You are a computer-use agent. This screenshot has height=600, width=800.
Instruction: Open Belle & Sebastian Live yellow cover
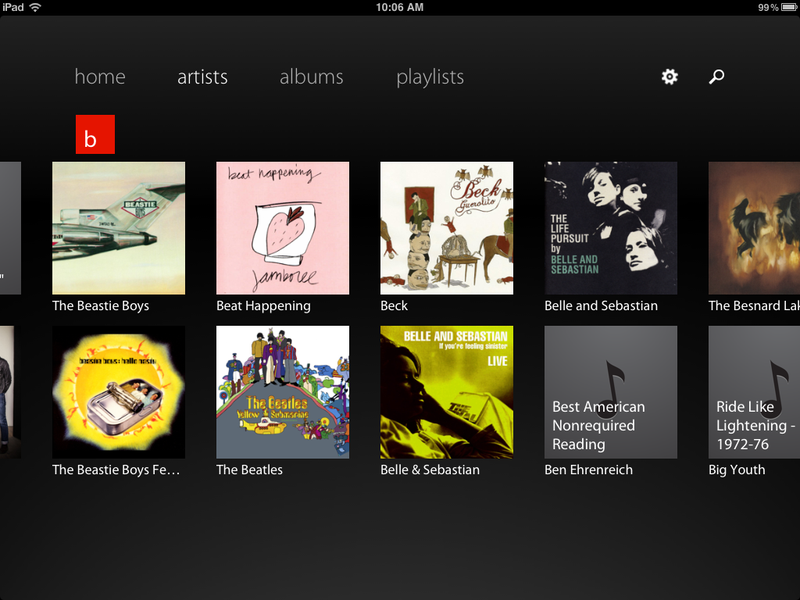click(x=446, y=392)
